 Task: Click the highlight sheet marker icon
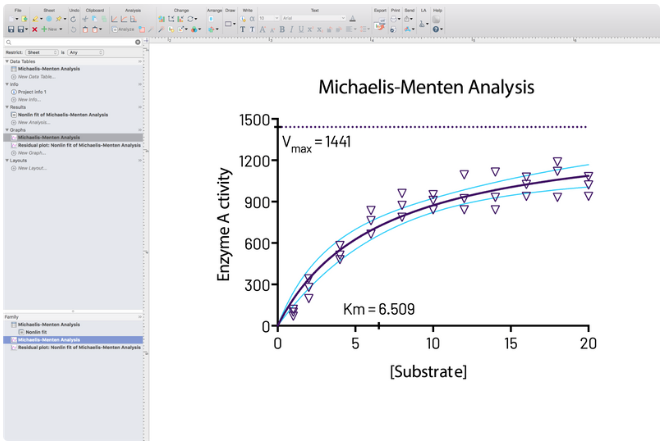coord(36,19)
